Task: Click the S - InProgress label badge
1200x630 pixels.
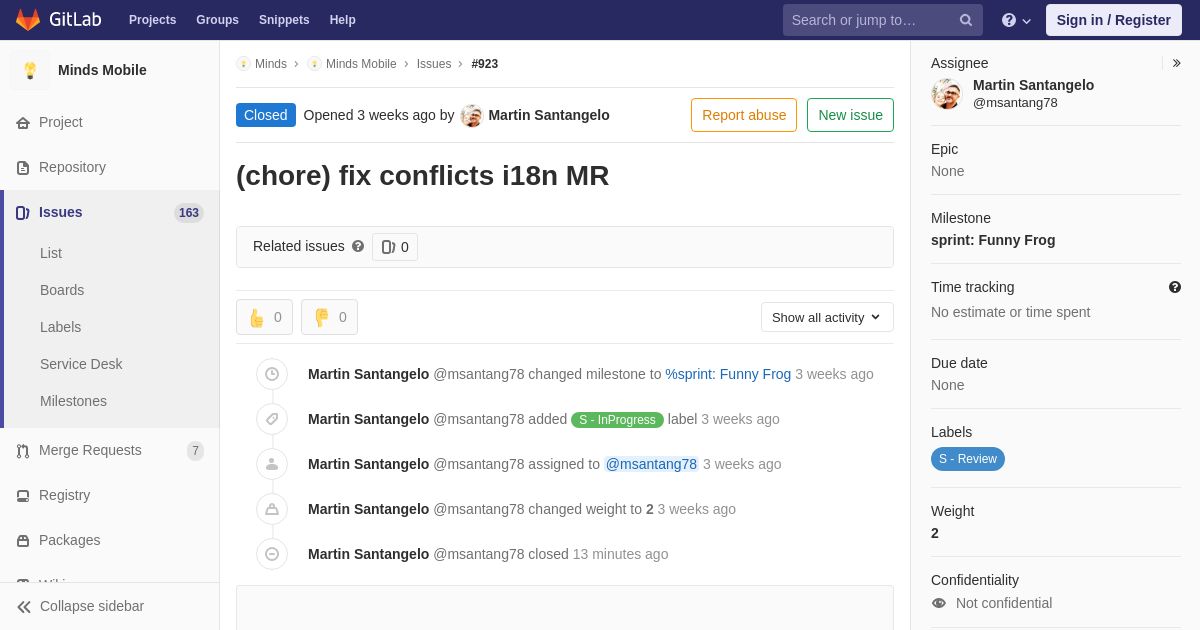Action: tap(617, 420)
